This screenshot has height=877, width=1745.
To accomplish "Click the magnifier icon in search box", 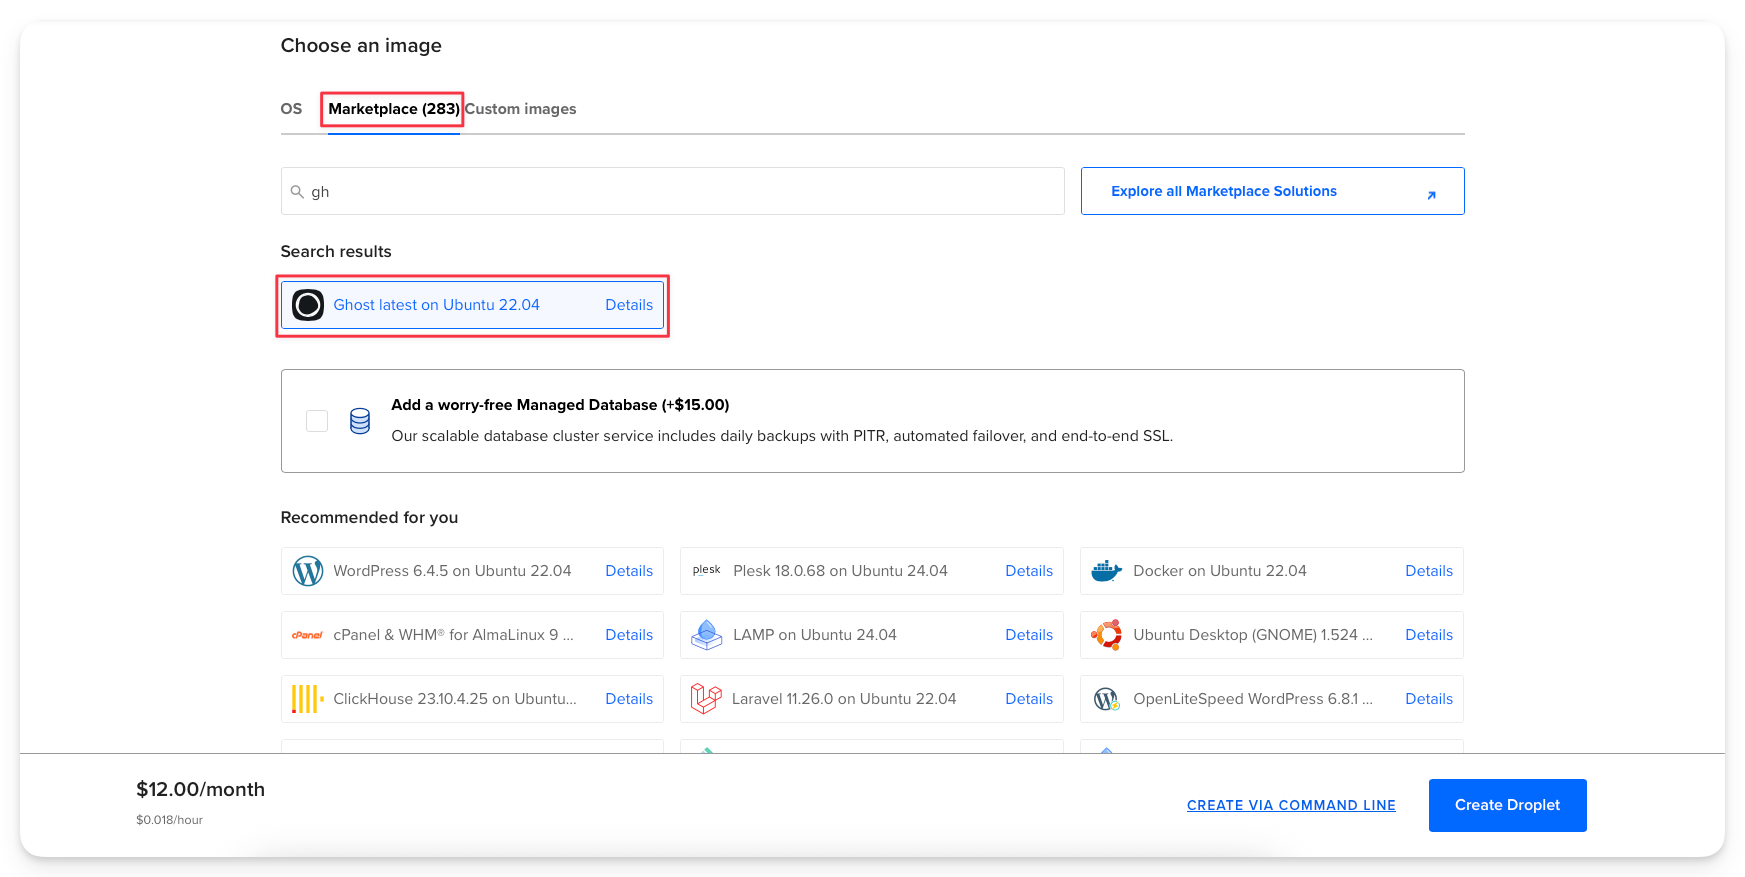I will coord(297,191).
